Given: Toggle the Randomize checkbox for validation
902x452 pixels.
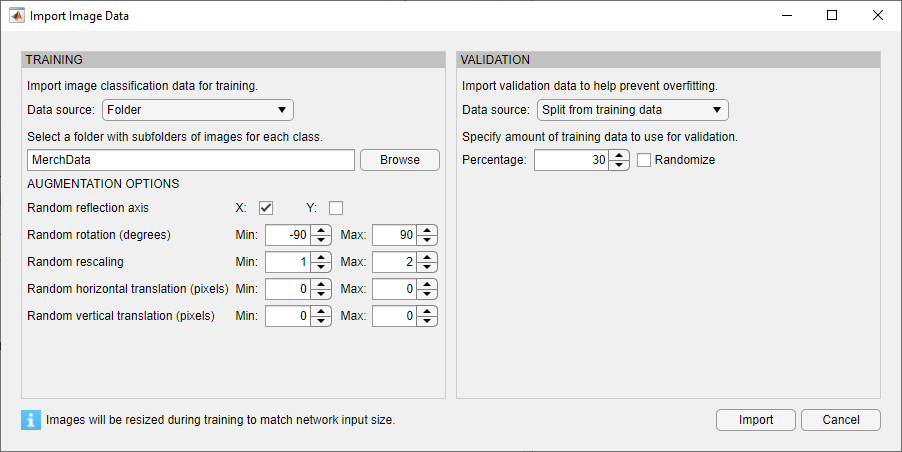Looking at the screenshot, I should click(645, 160).
